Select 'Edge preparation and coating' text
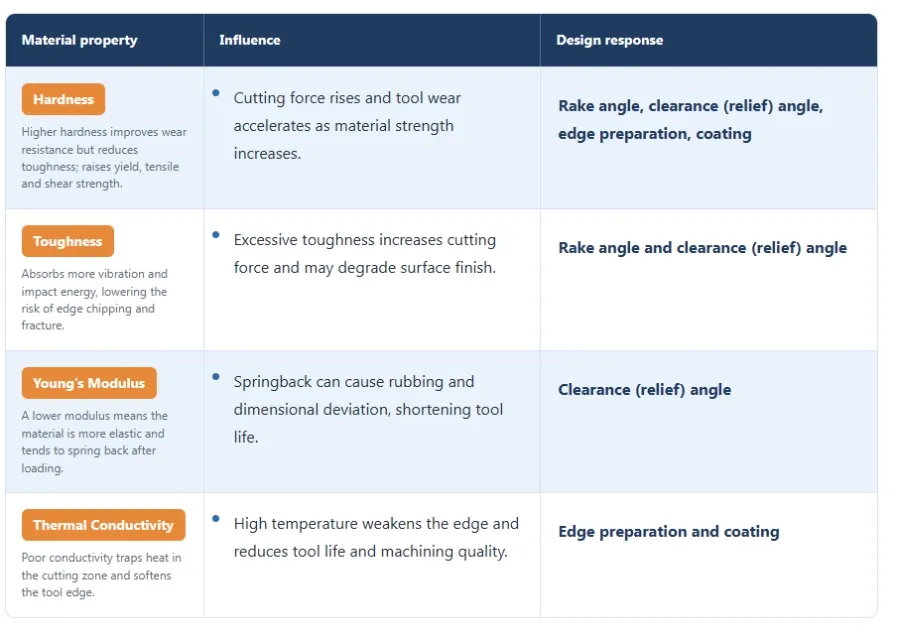Screen dimensions: 897x641 click(x=669, y=532)
